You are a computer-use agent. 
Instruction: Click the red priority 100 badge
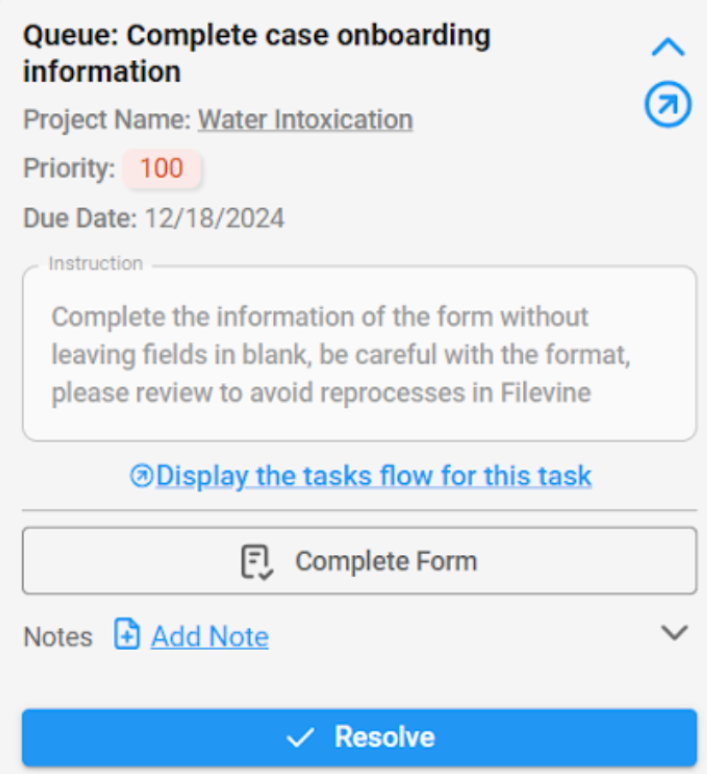(162, 168)
